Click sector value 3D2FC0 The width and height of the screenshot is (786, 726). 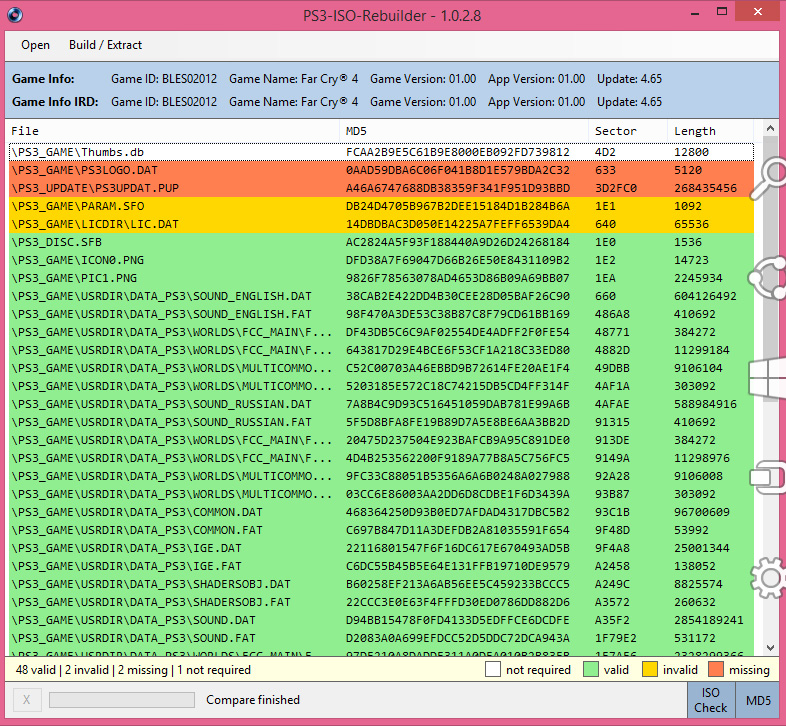click(616, 188)
